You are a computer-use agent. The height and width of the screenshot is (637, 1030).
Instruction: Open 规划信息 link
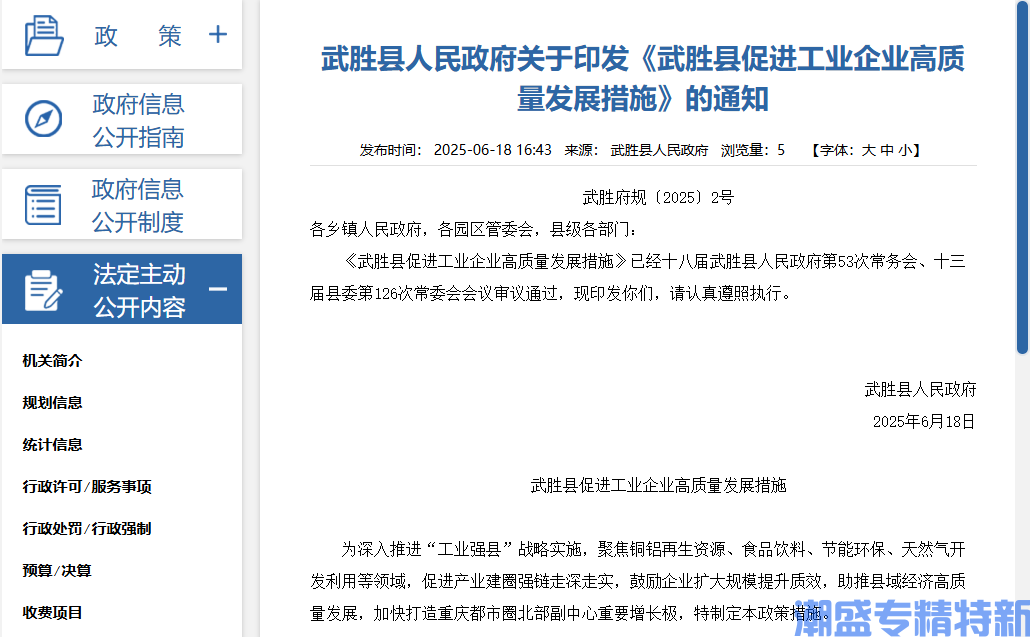(53, 403)
